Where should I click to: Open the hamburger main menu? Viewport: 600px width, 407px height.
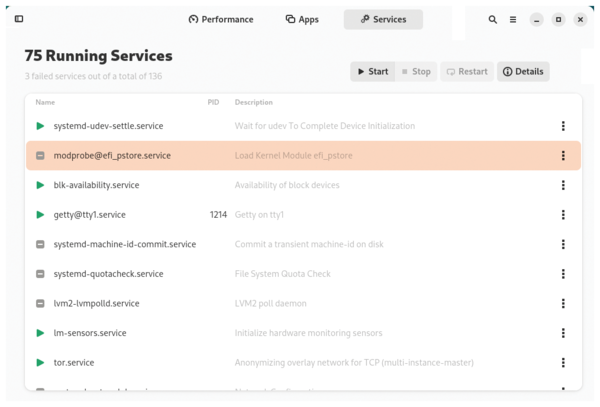click(513, 19)
